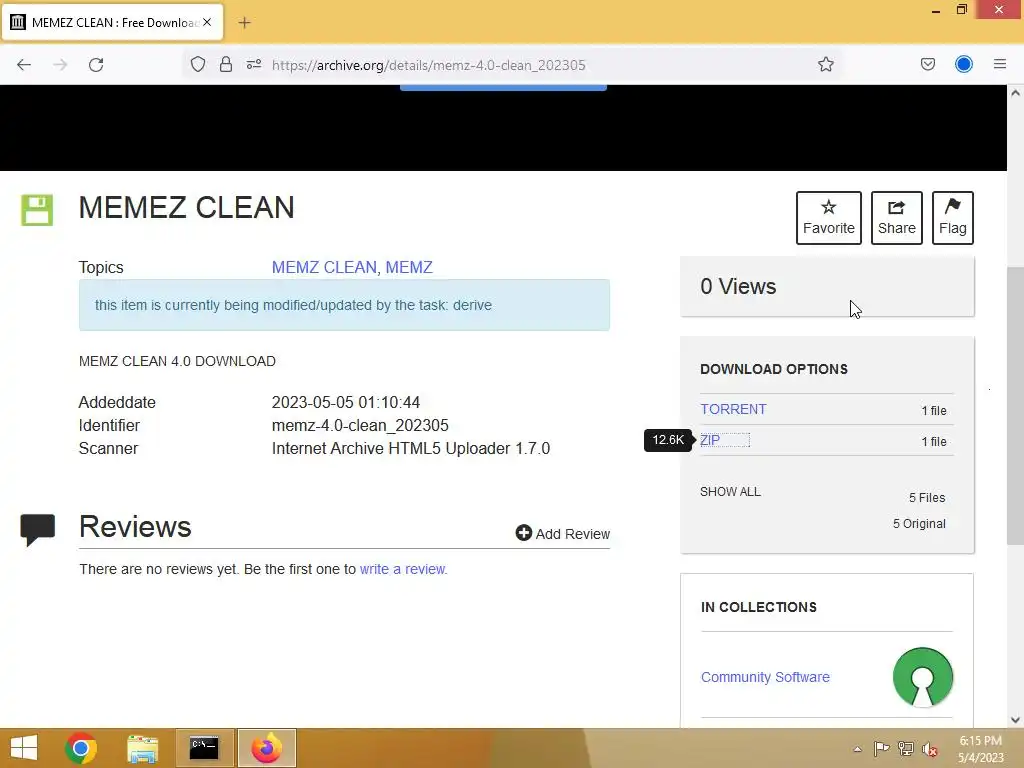Click the browser Forward arrow

[x=60, y=65]
